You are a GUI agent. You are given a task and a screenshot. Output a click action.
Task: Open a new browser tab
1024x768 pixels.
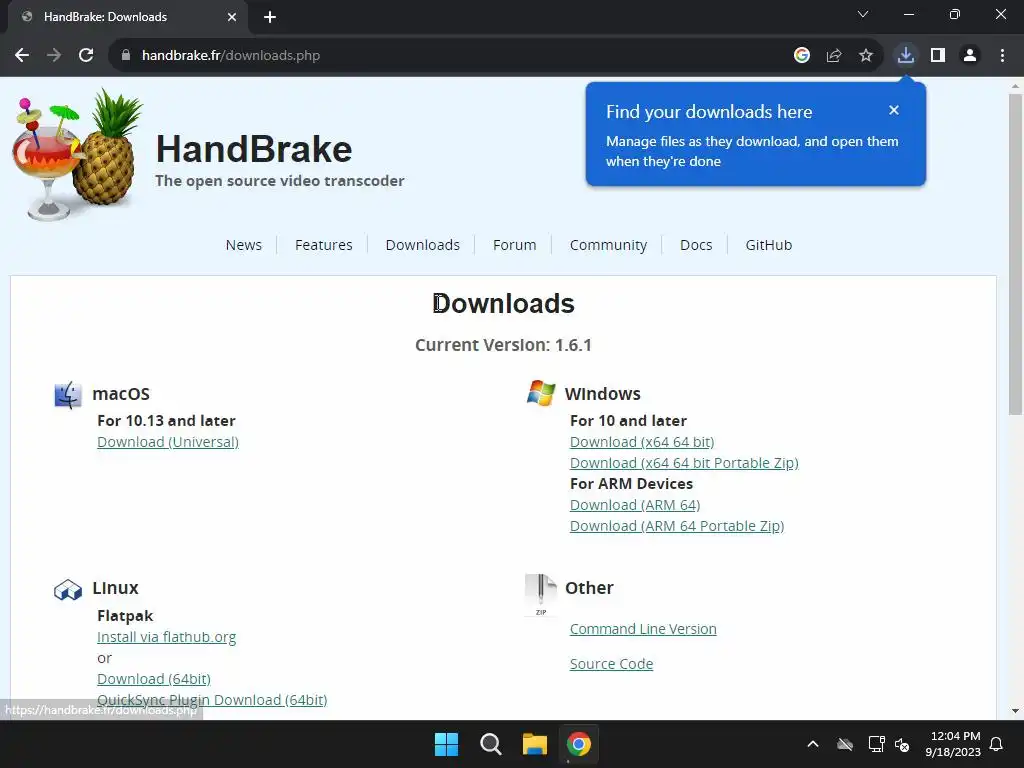point(270,17)
